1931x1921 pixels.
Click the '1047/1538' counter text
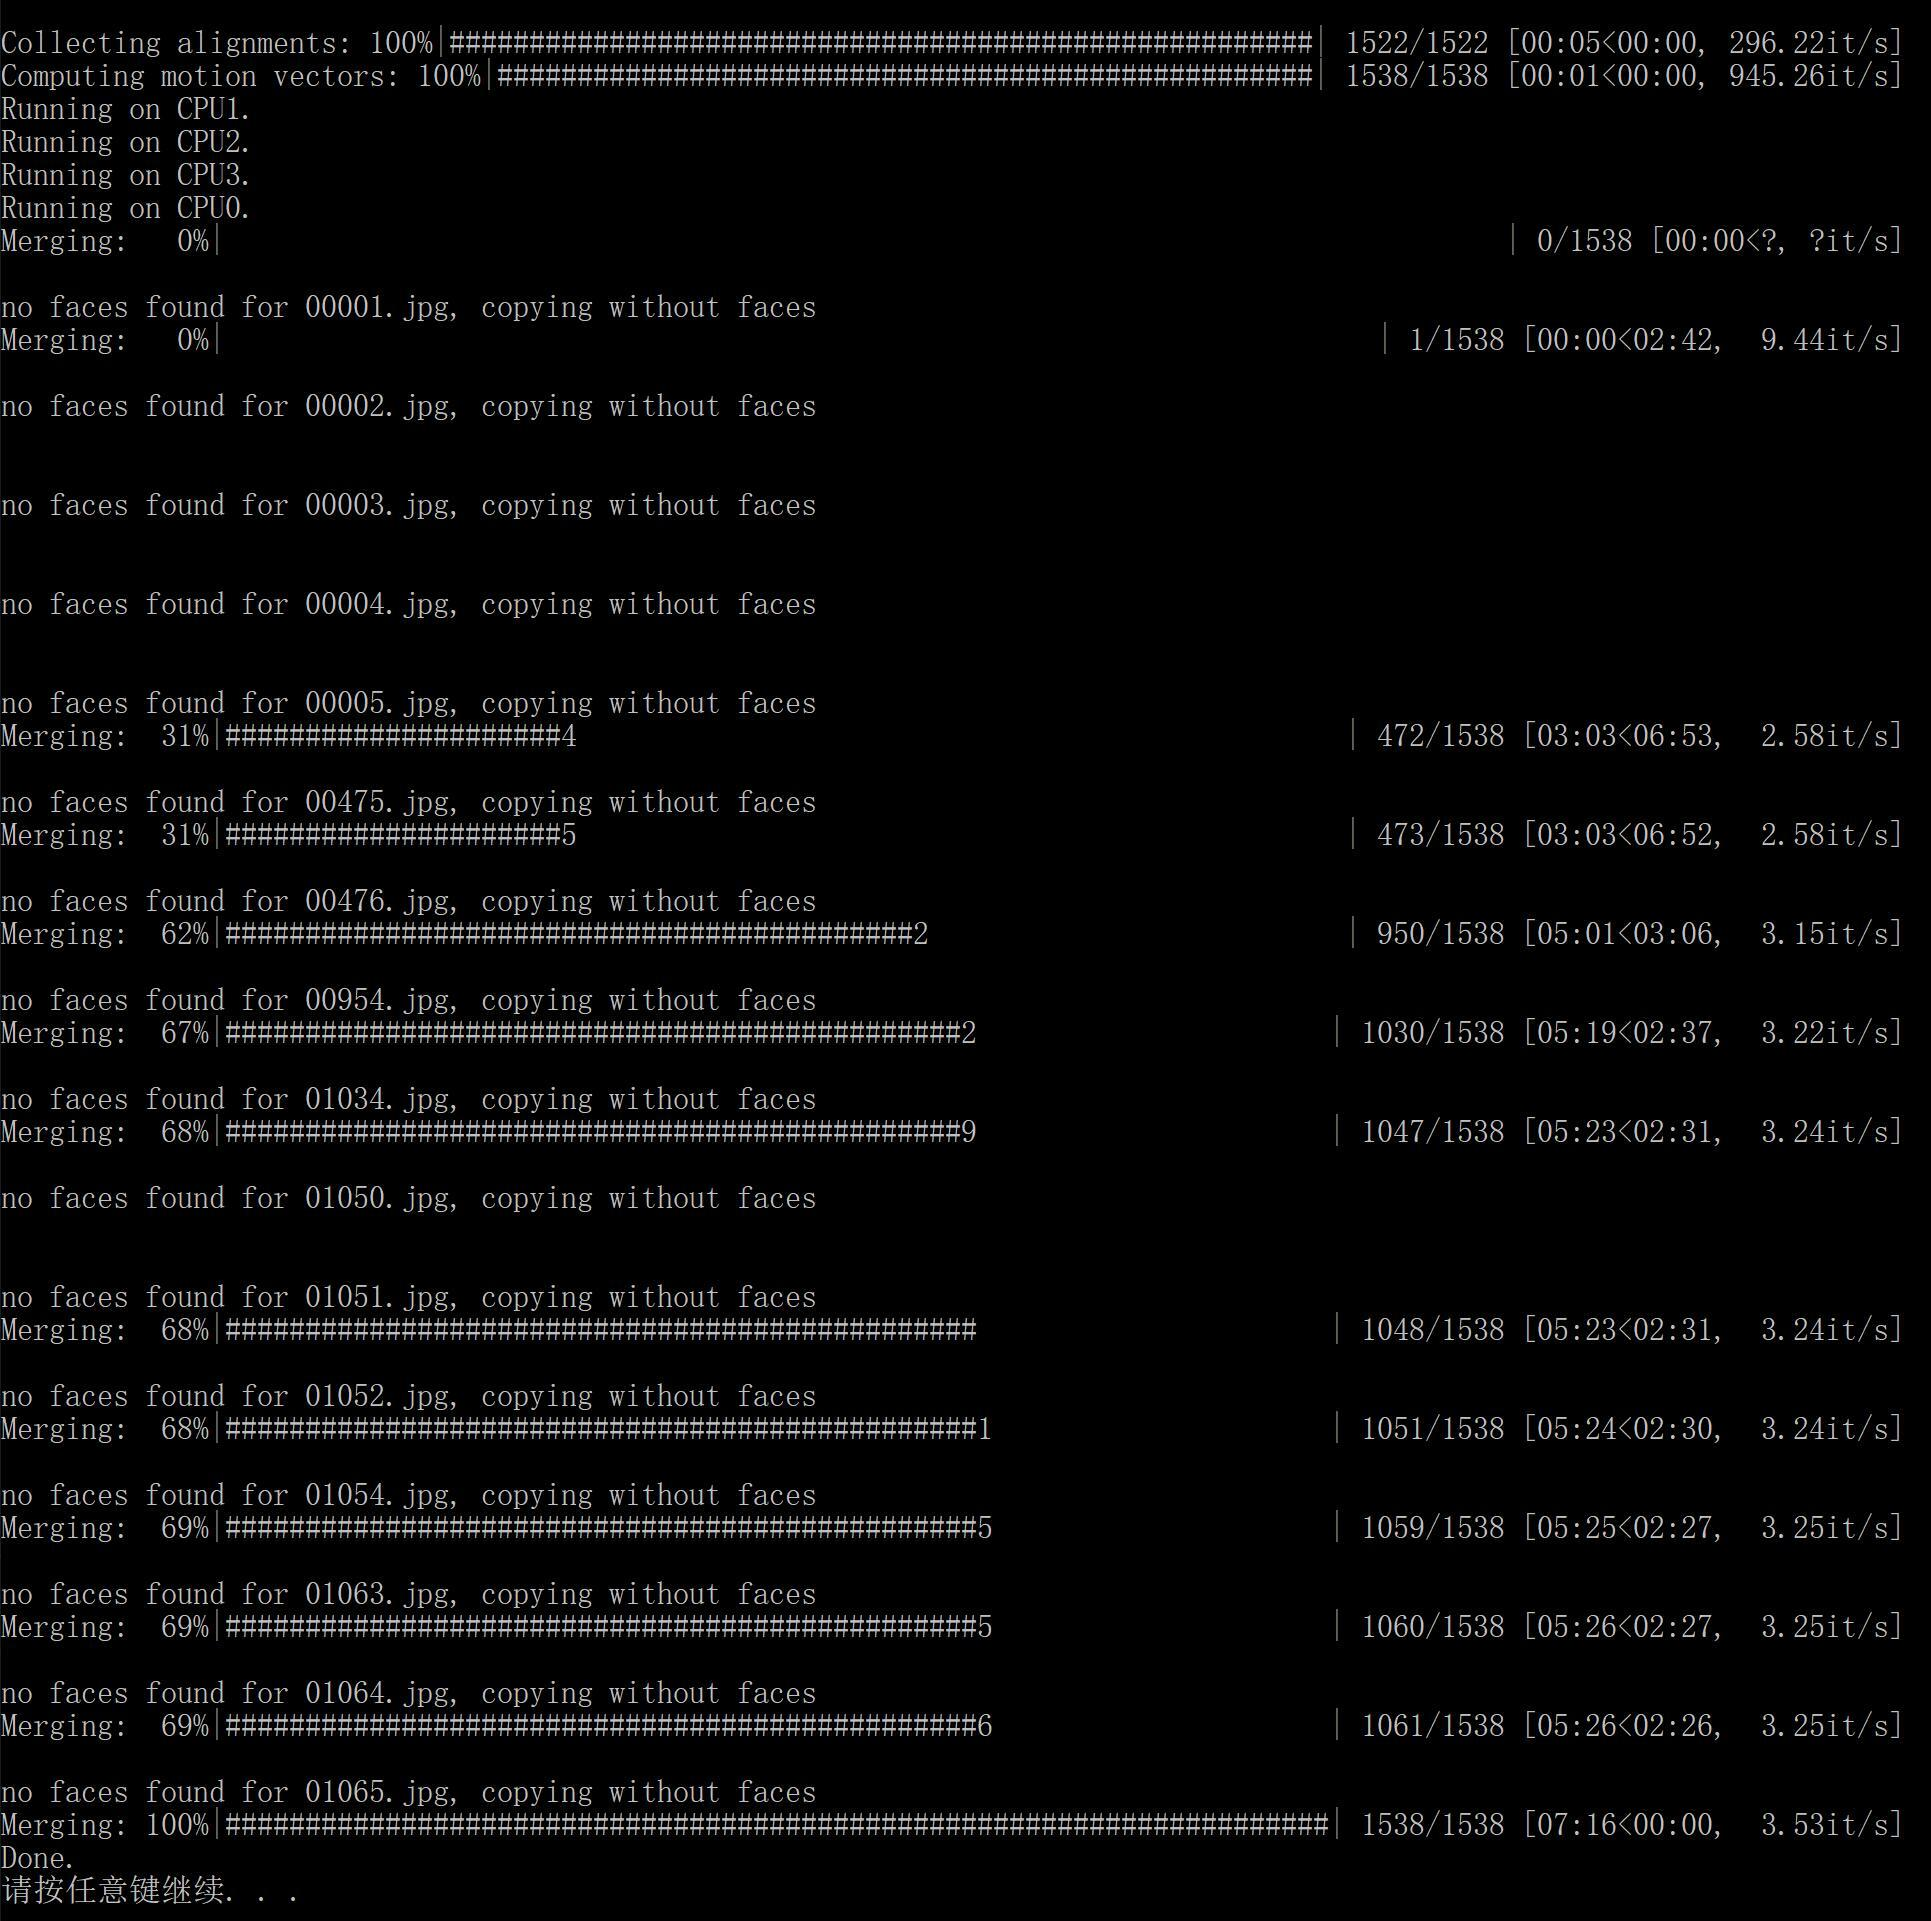point(1432,1132)
